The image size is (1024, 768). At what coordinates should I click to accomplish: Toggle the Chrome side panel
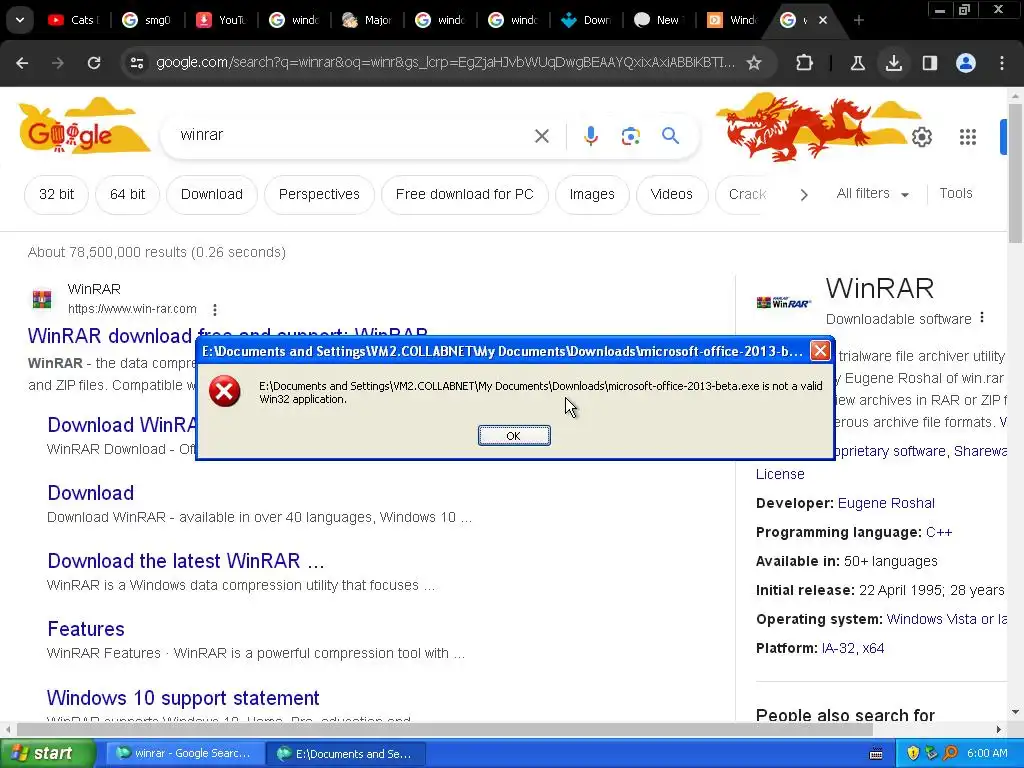pyautogui.click(x=929, y=63)
